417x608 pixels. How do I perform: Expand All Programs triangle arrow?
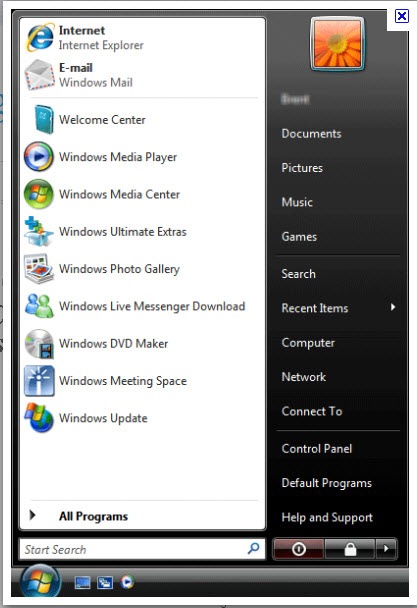click(x=33, y=516)
